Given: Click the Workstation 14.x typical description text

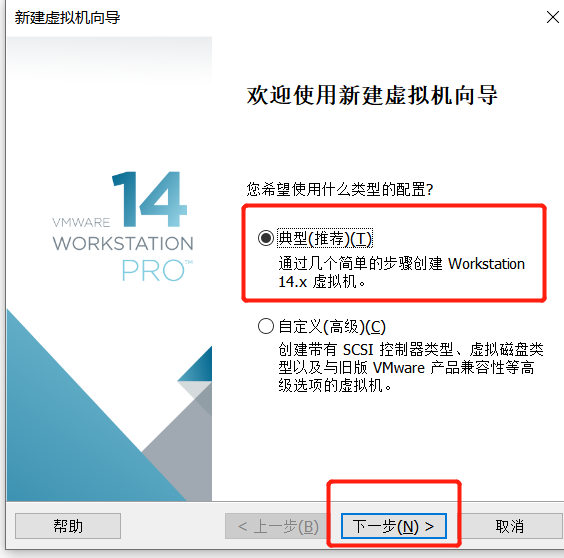Looking at the screenshot, I should point(401,273).
